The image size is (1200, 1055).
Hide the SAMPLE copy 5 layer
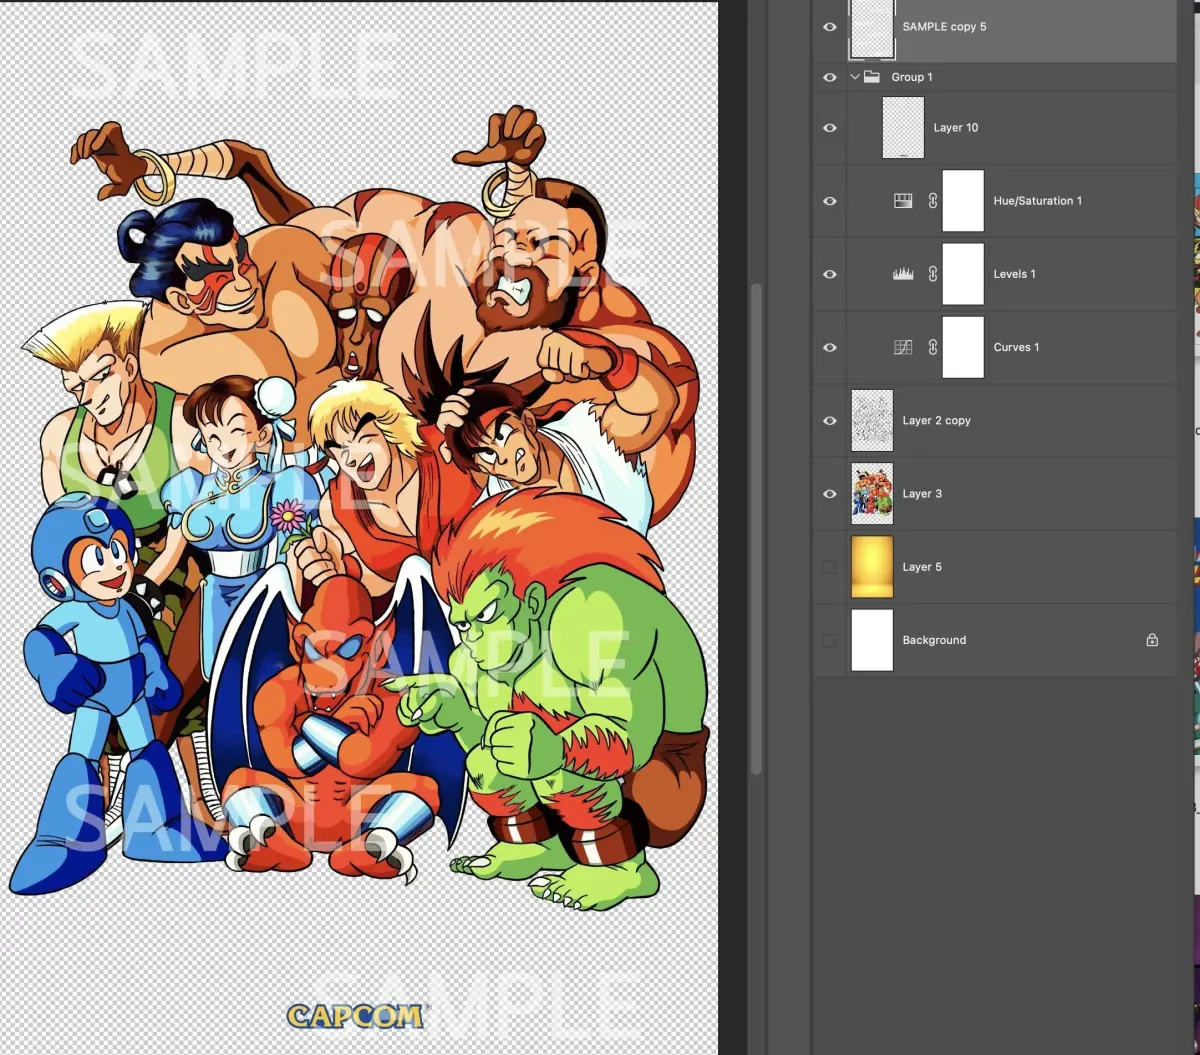click(830, 27)
